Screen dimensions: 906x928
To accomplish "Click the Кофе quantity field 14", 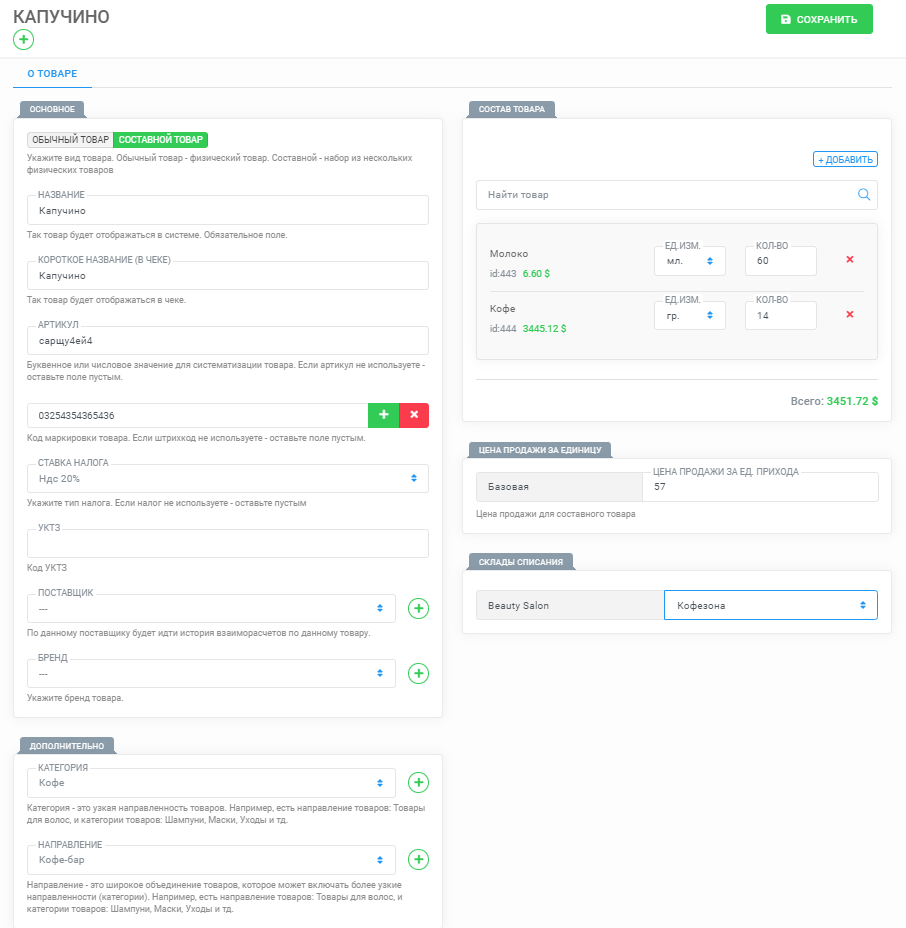I will (x=781, y=315).
